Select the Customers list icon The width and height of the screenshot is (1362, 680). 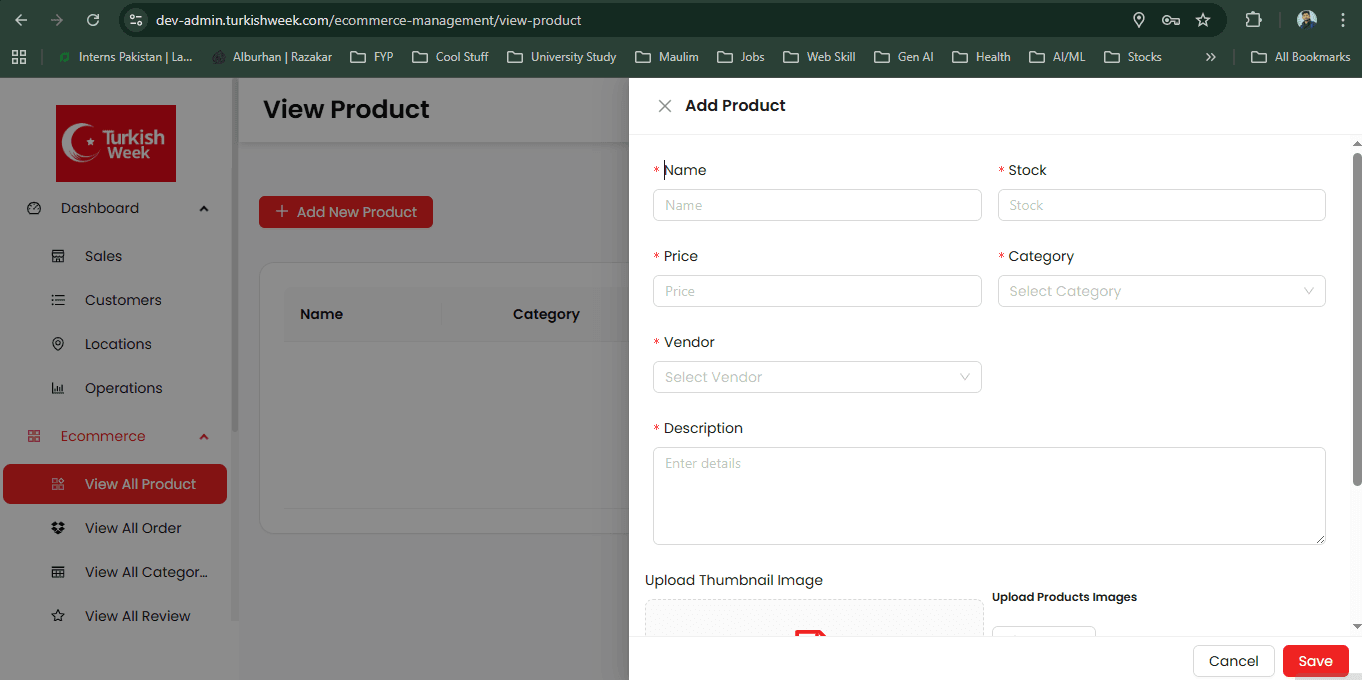coord(58,300)
